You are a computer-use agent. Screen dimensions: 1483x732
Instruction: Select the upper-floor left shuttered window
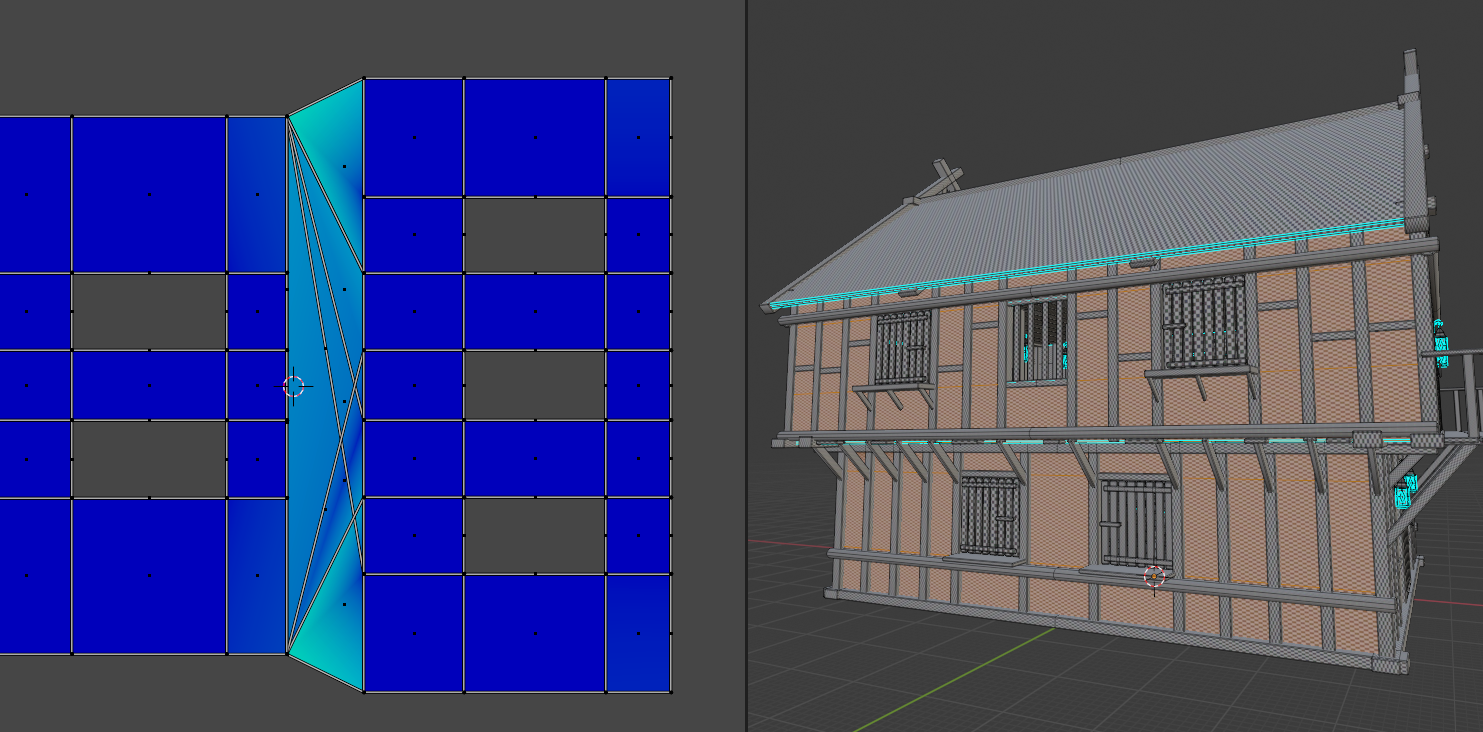[904, 348]
